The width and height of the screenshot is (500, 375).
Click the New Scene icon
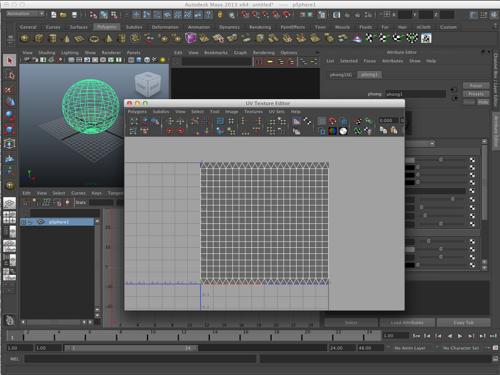click(x=54, y=15)
